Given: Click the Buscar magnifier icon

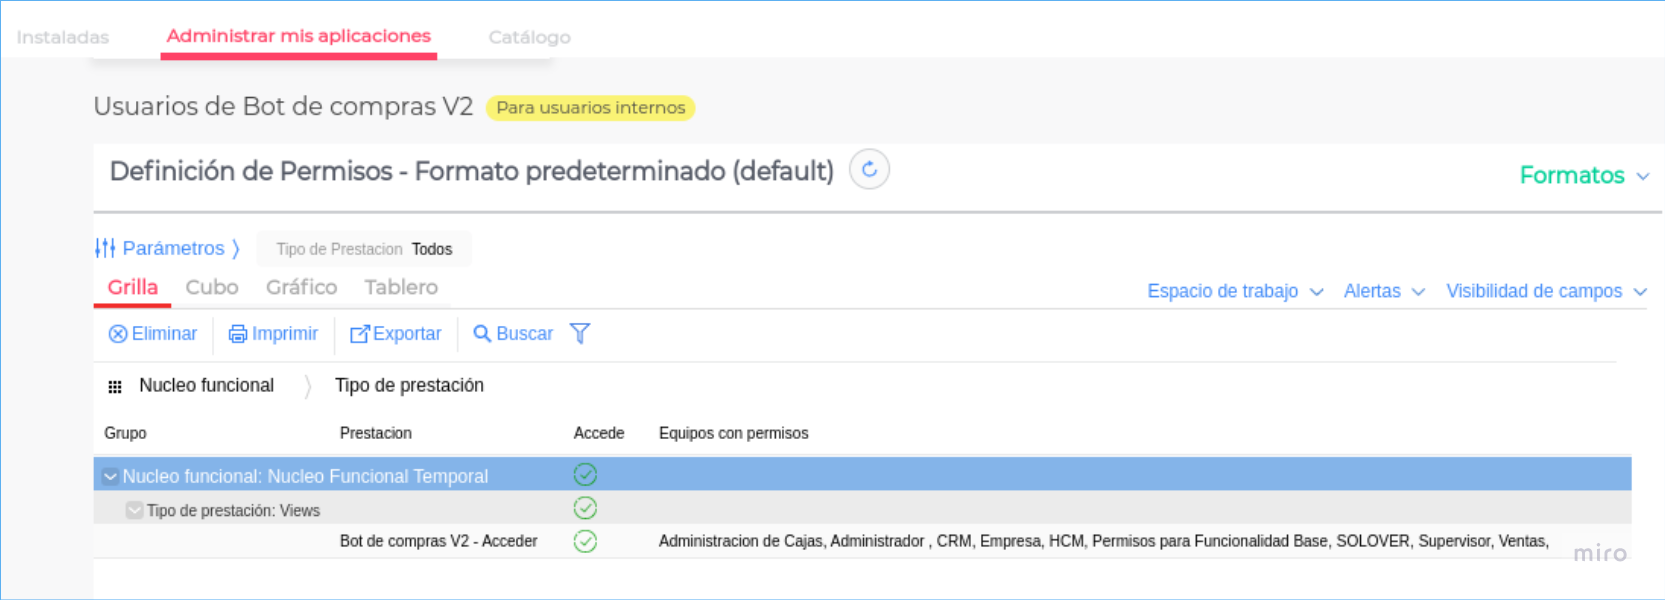Looking at the screenshot, I should click(x=482, y=334).
